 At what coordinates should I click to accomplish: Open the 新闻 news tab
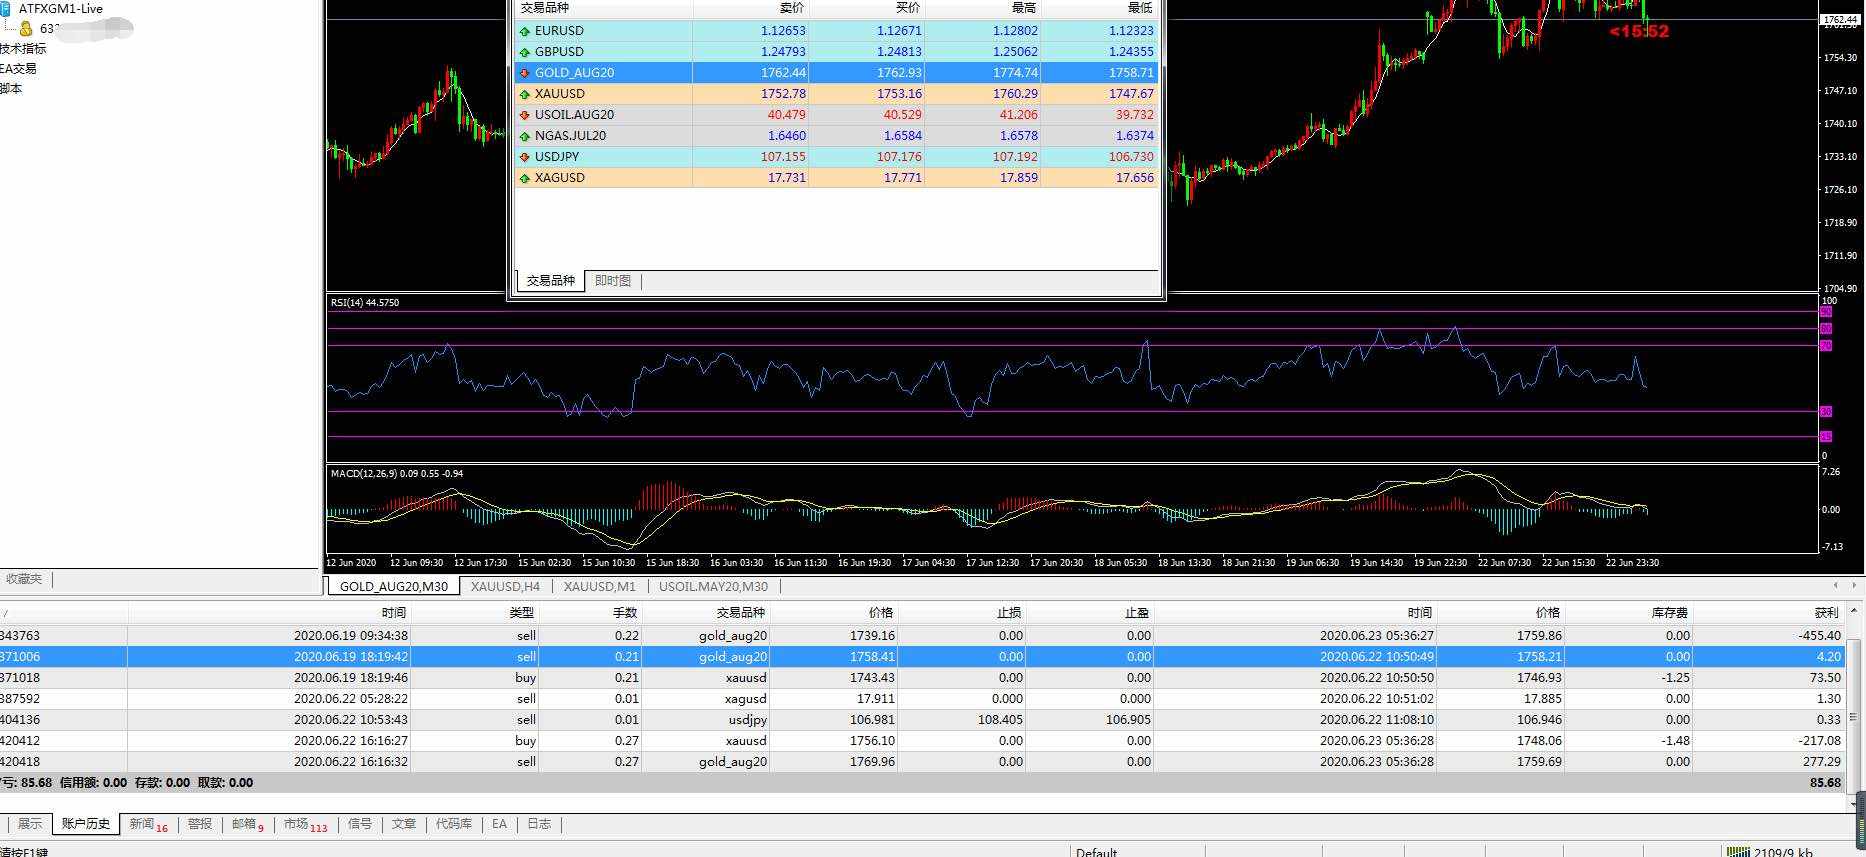tap(142, 824)
